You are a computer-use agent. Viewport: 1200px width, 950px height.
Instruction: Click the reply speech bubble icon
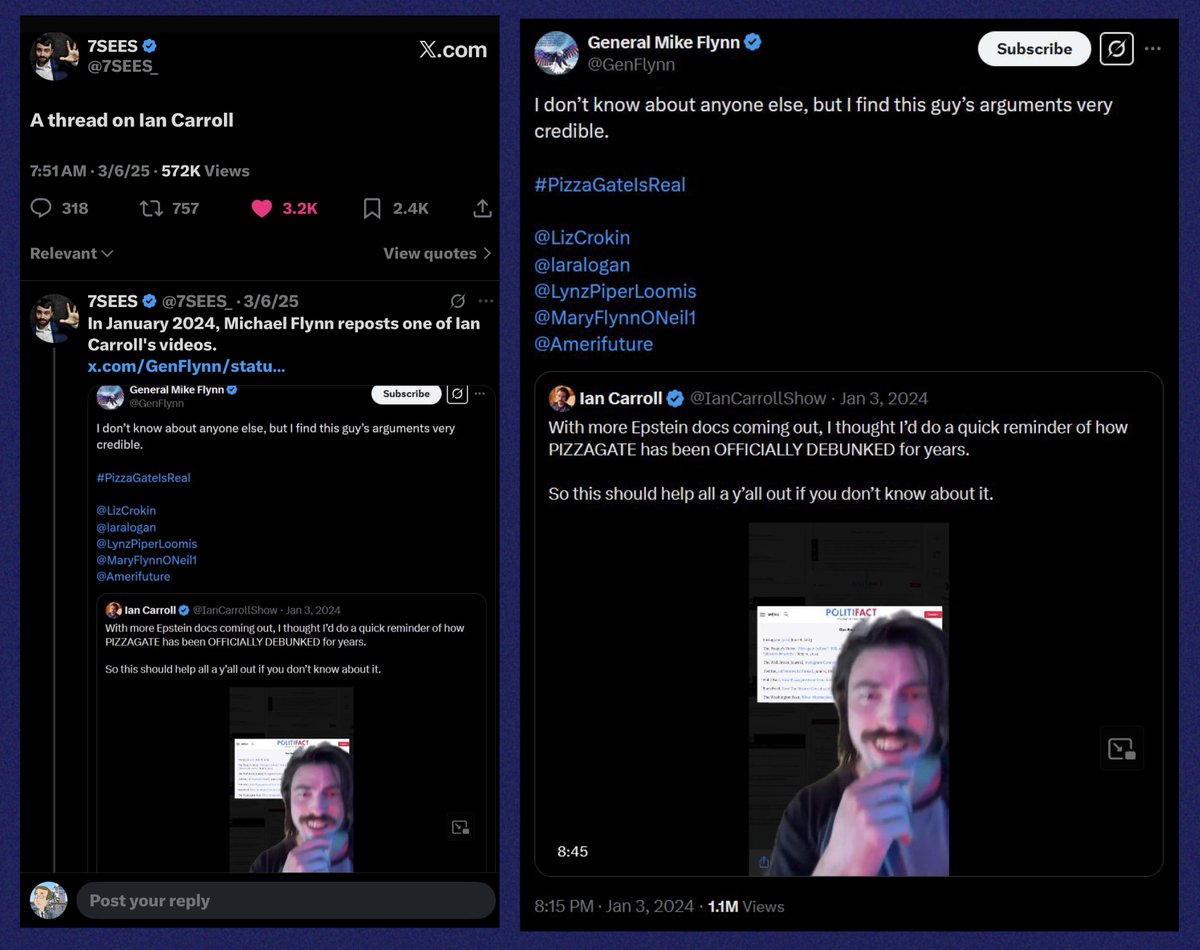pos(41,208)
